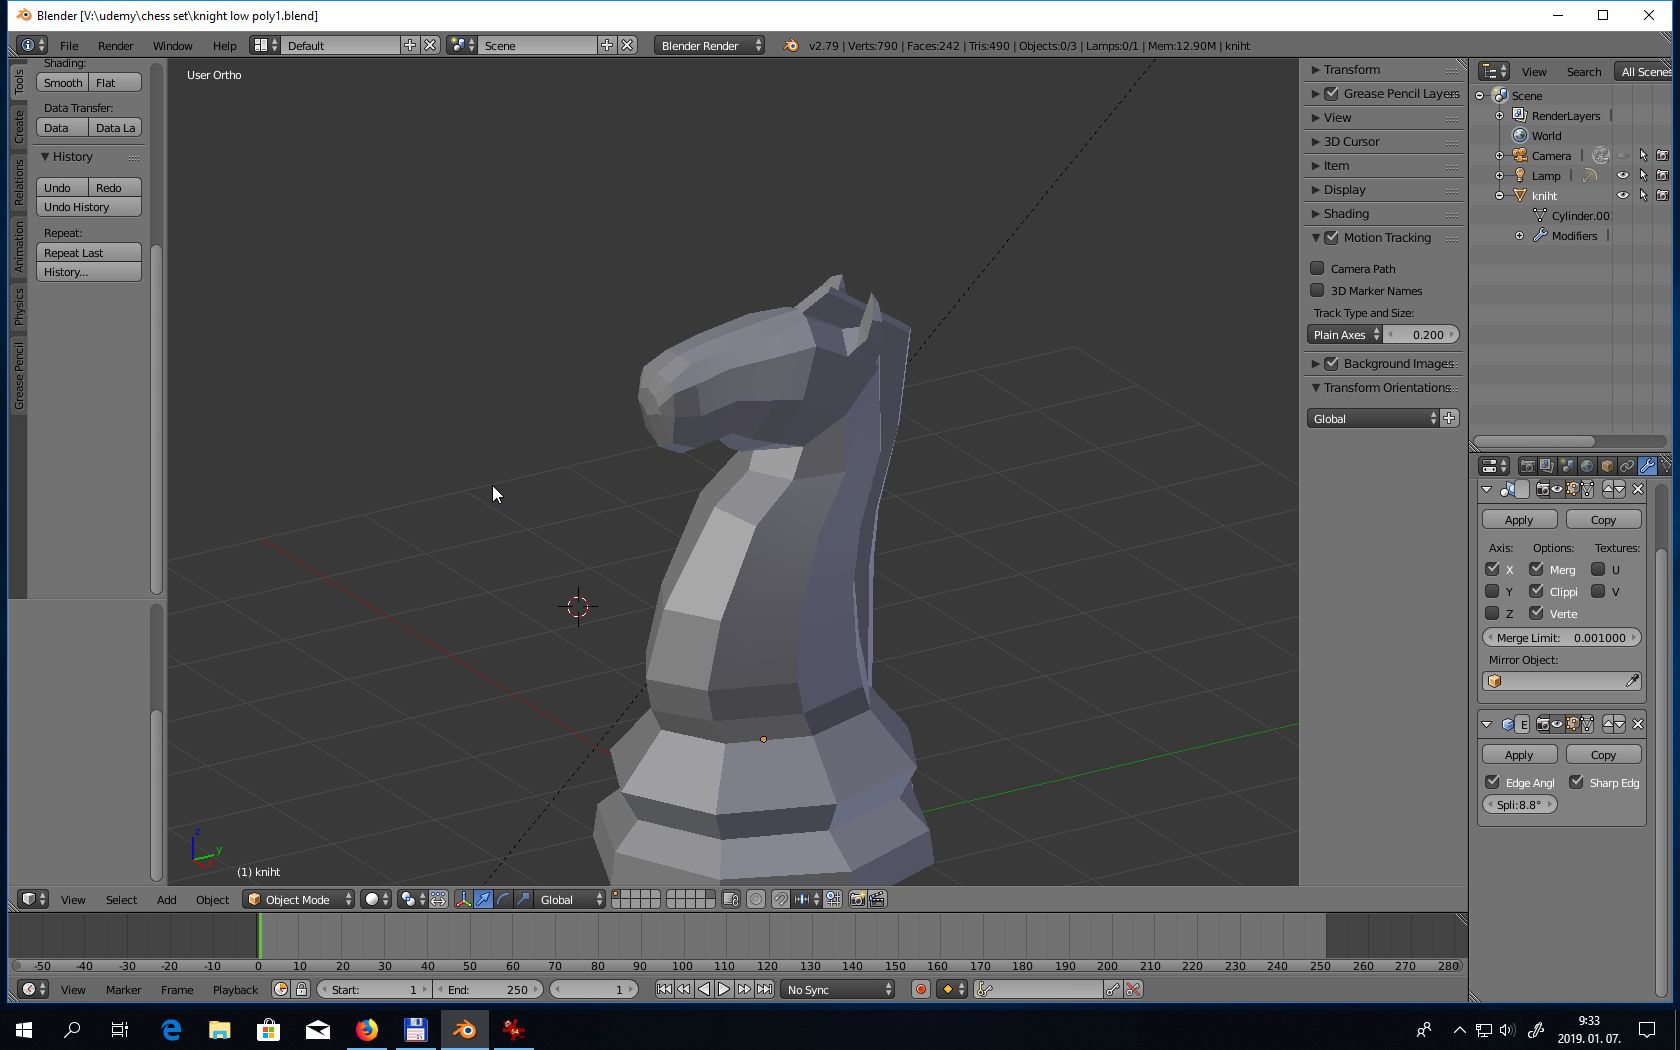Toggle the Sharp Edges checkbox
Viewport: 1680px width, 1050px height.
click(1576, 782)
